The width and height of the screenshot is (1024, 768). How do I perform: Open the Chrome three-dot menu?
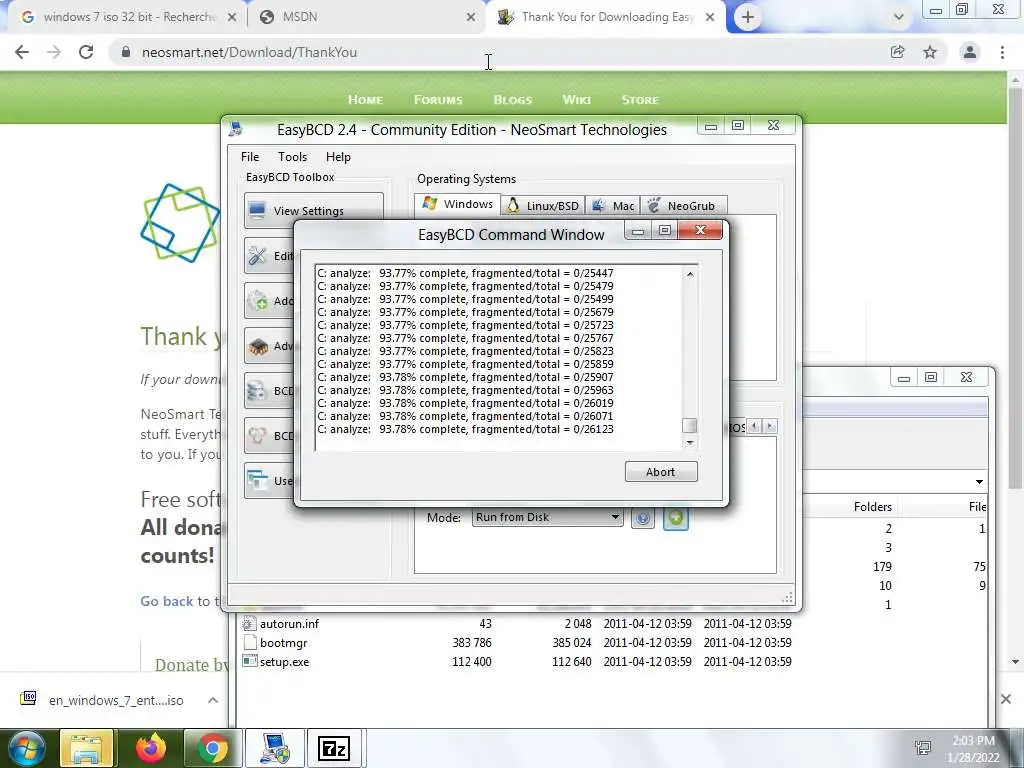click(x=1002, y=52)
